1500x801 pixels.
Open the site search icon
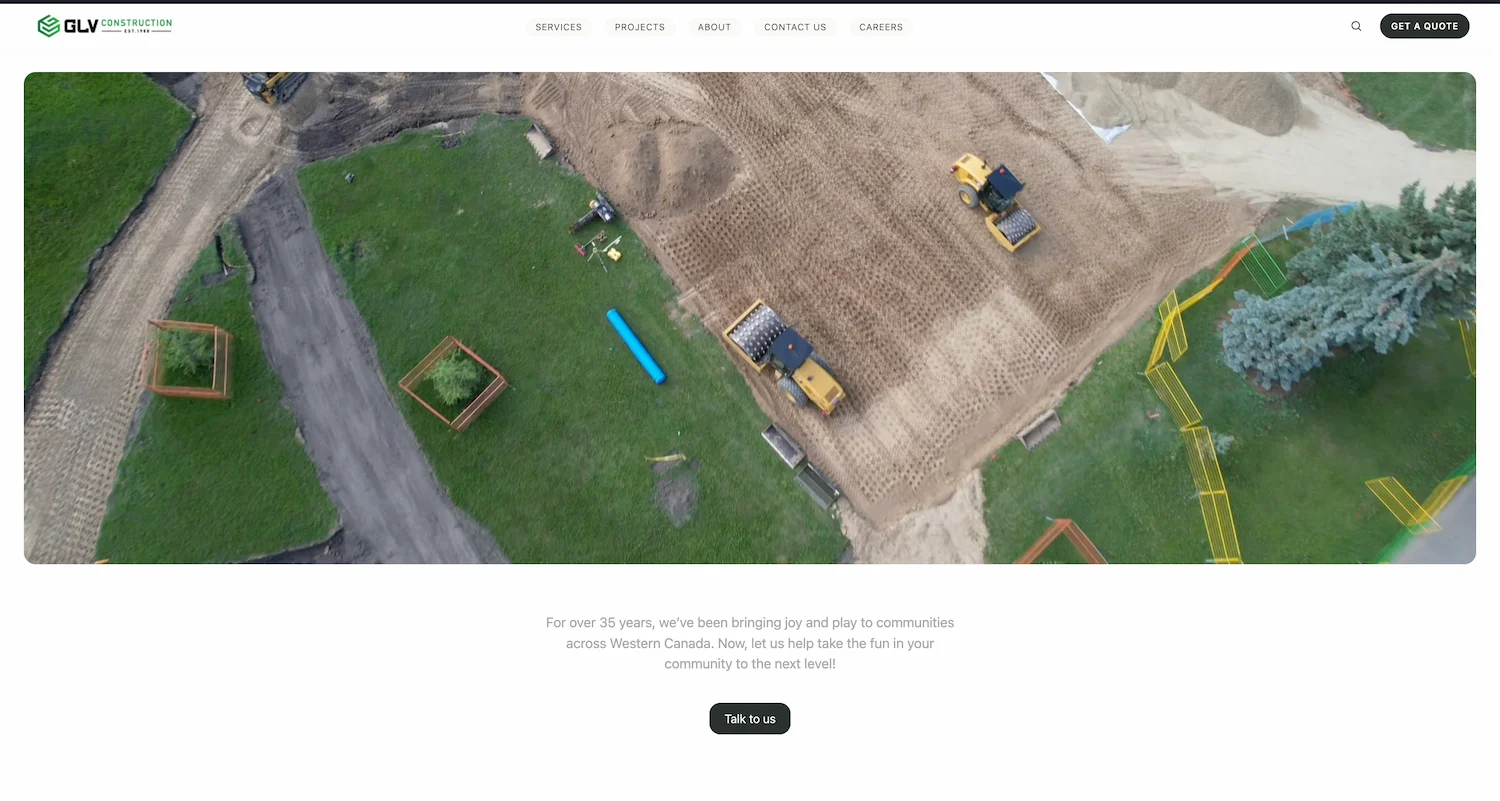click(1356, 26)
